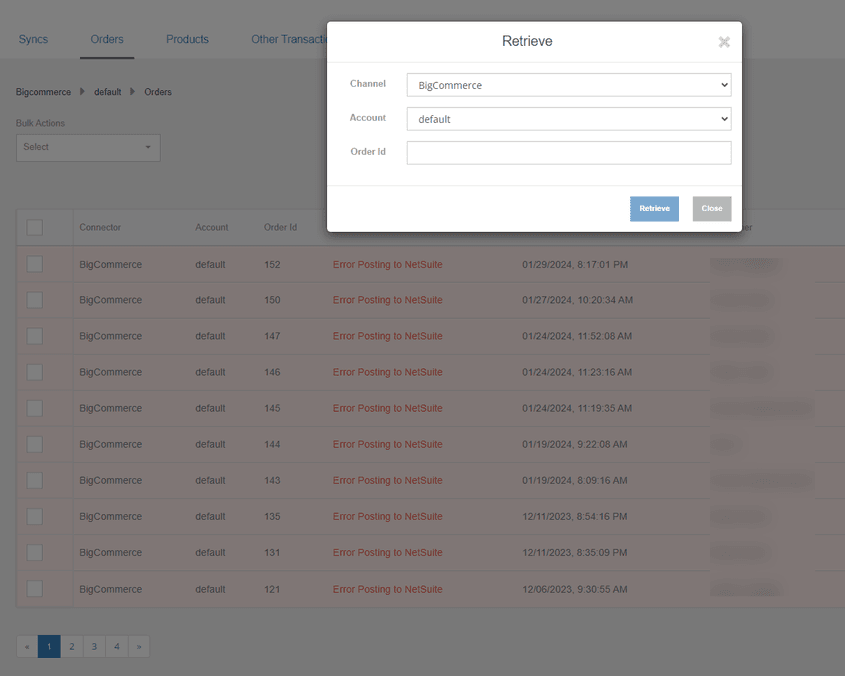Close the Retrieve dialog with X icon
Screen dimensions: 845x676
724,42
